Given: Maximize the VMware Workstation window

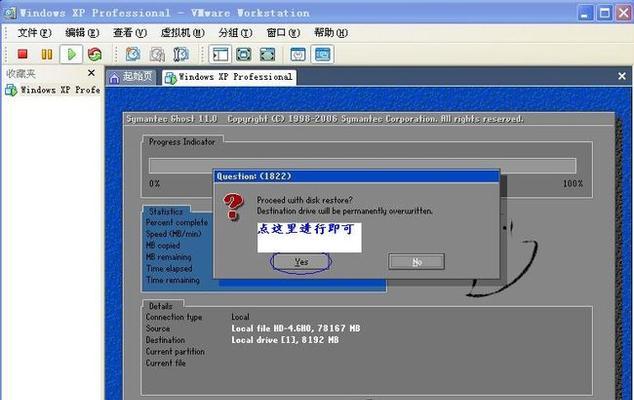Looking at the screenshot, I should (604, 13).
